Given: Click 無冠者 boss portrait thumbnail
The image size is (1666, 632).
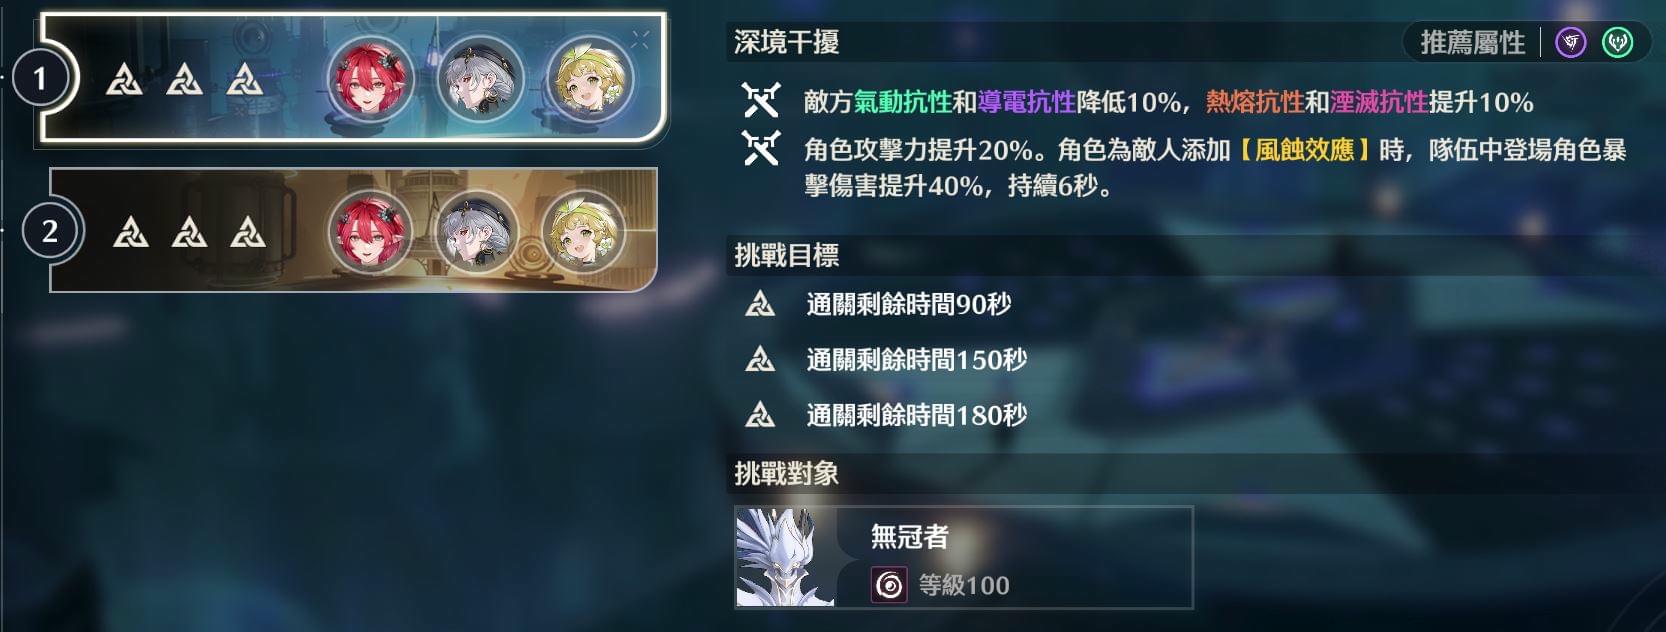Looking at the screenshot, I should (x=786, y=557).
